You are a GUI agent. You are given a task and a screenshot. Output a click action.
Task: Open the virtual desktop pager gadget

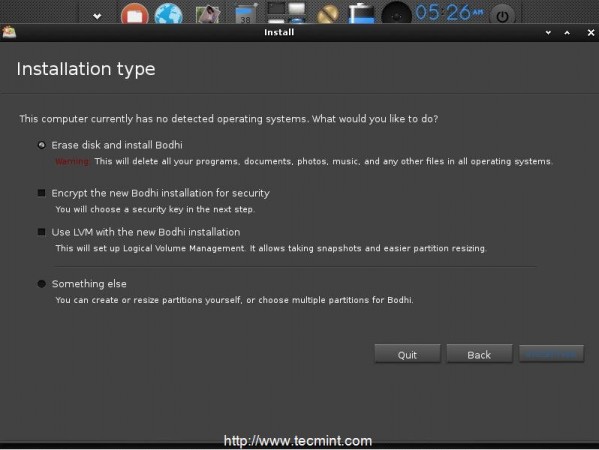tap(286, 13)
